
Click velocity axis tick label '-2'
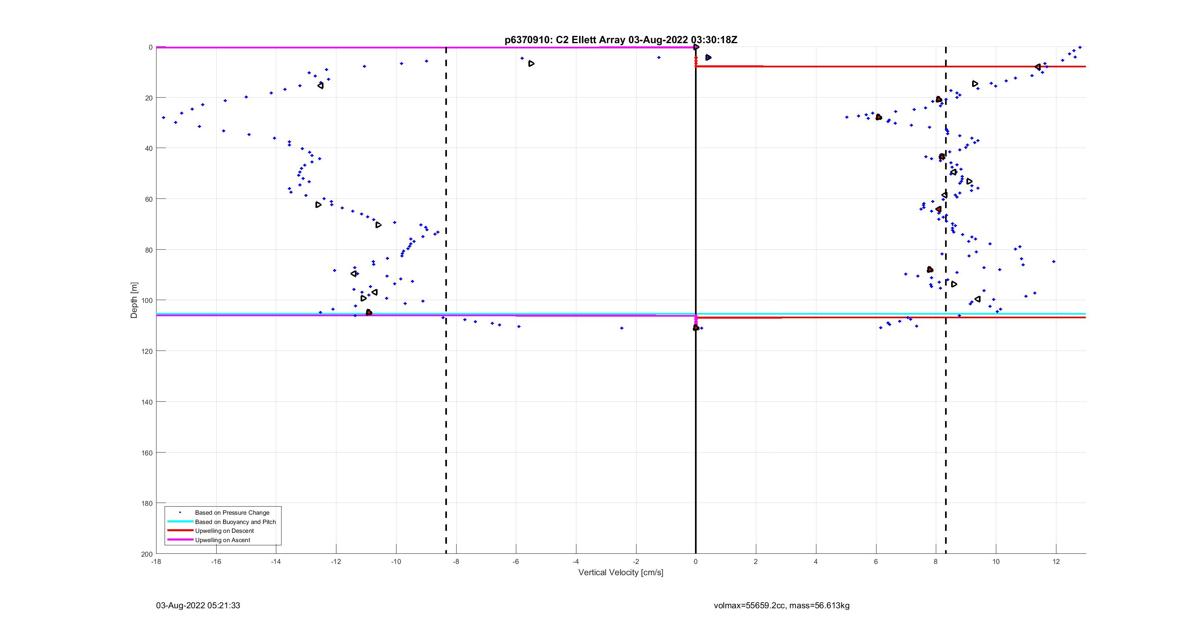click(x=636, y=562)
